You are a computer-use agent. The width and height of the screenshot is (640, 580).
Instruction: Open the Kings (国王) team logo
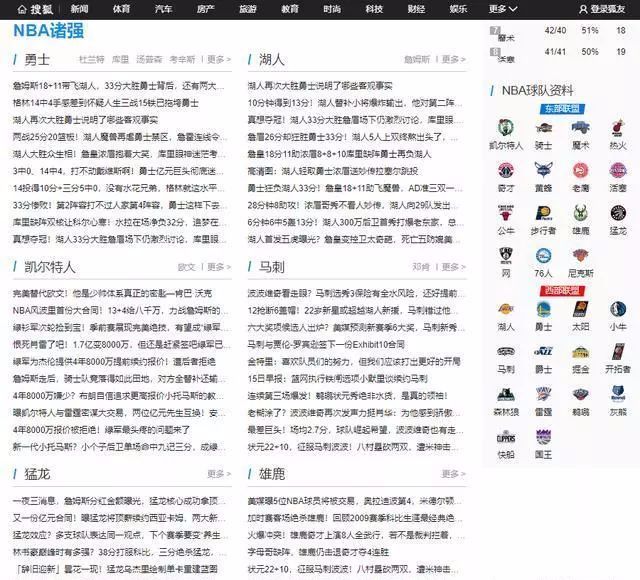[x=543, y=437]
